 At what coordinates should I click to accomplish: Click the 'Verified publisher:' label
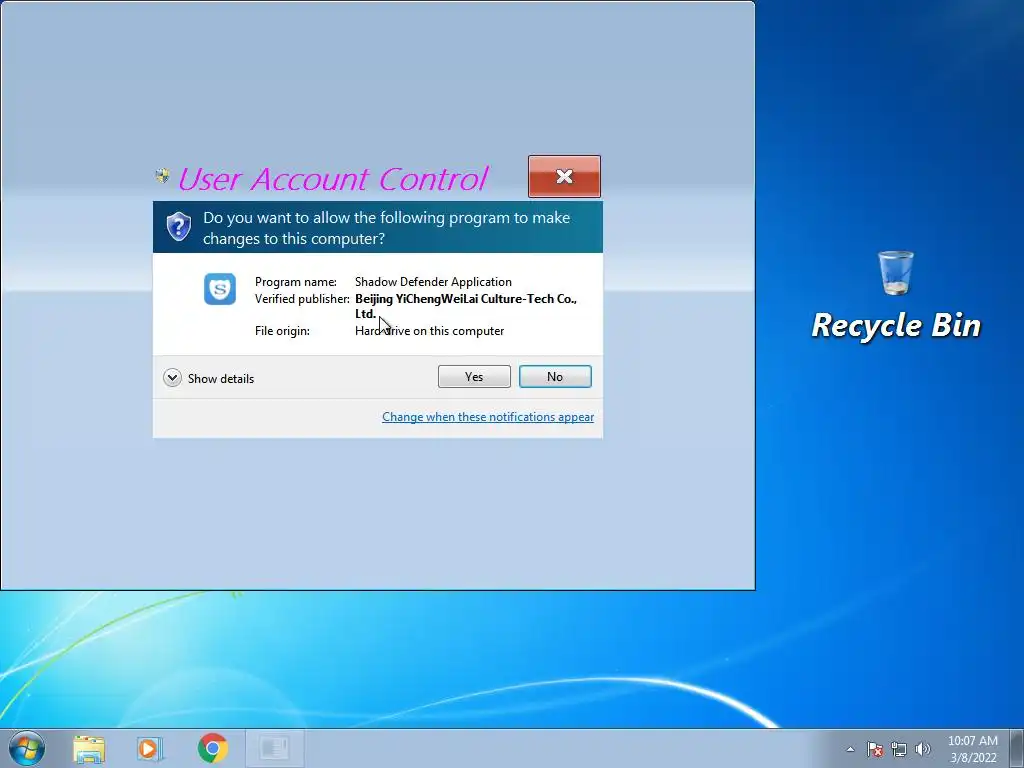coord(302,298)
